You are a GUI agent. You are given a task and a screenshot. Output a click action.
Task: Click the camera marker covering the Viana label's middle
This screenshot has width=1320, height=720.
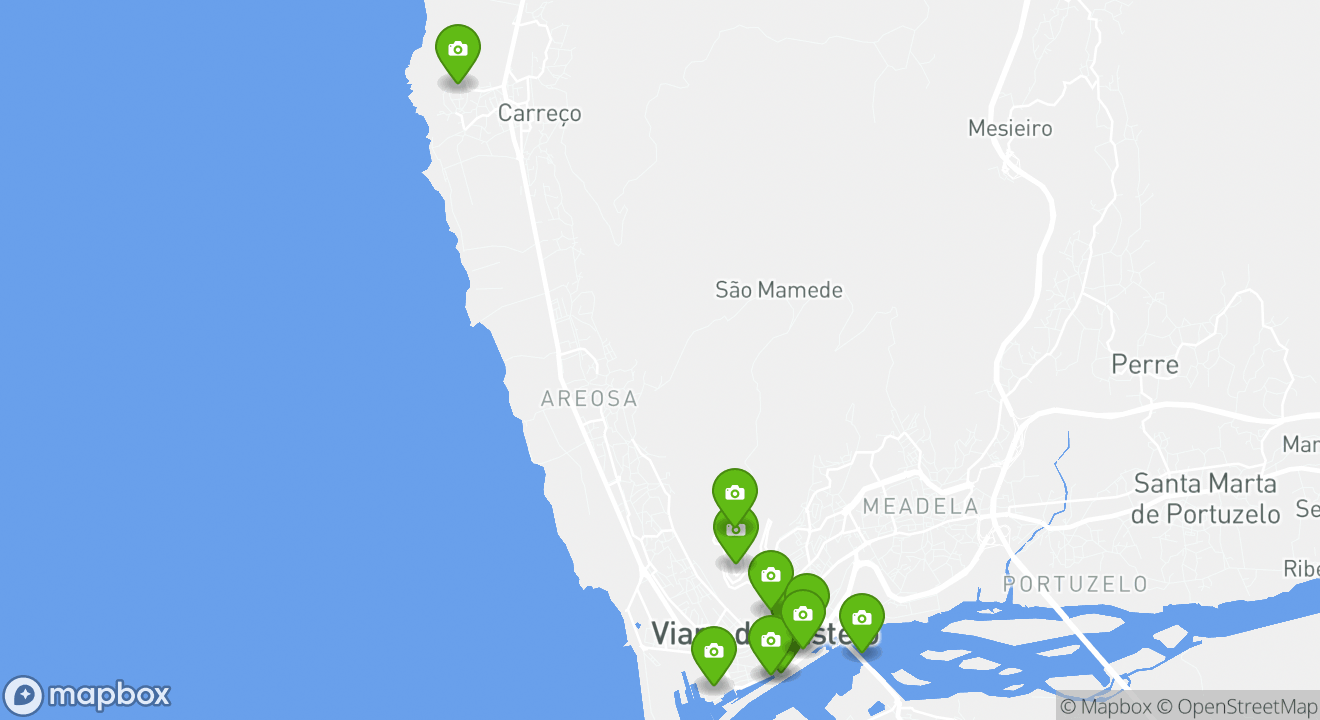point(771,641)
